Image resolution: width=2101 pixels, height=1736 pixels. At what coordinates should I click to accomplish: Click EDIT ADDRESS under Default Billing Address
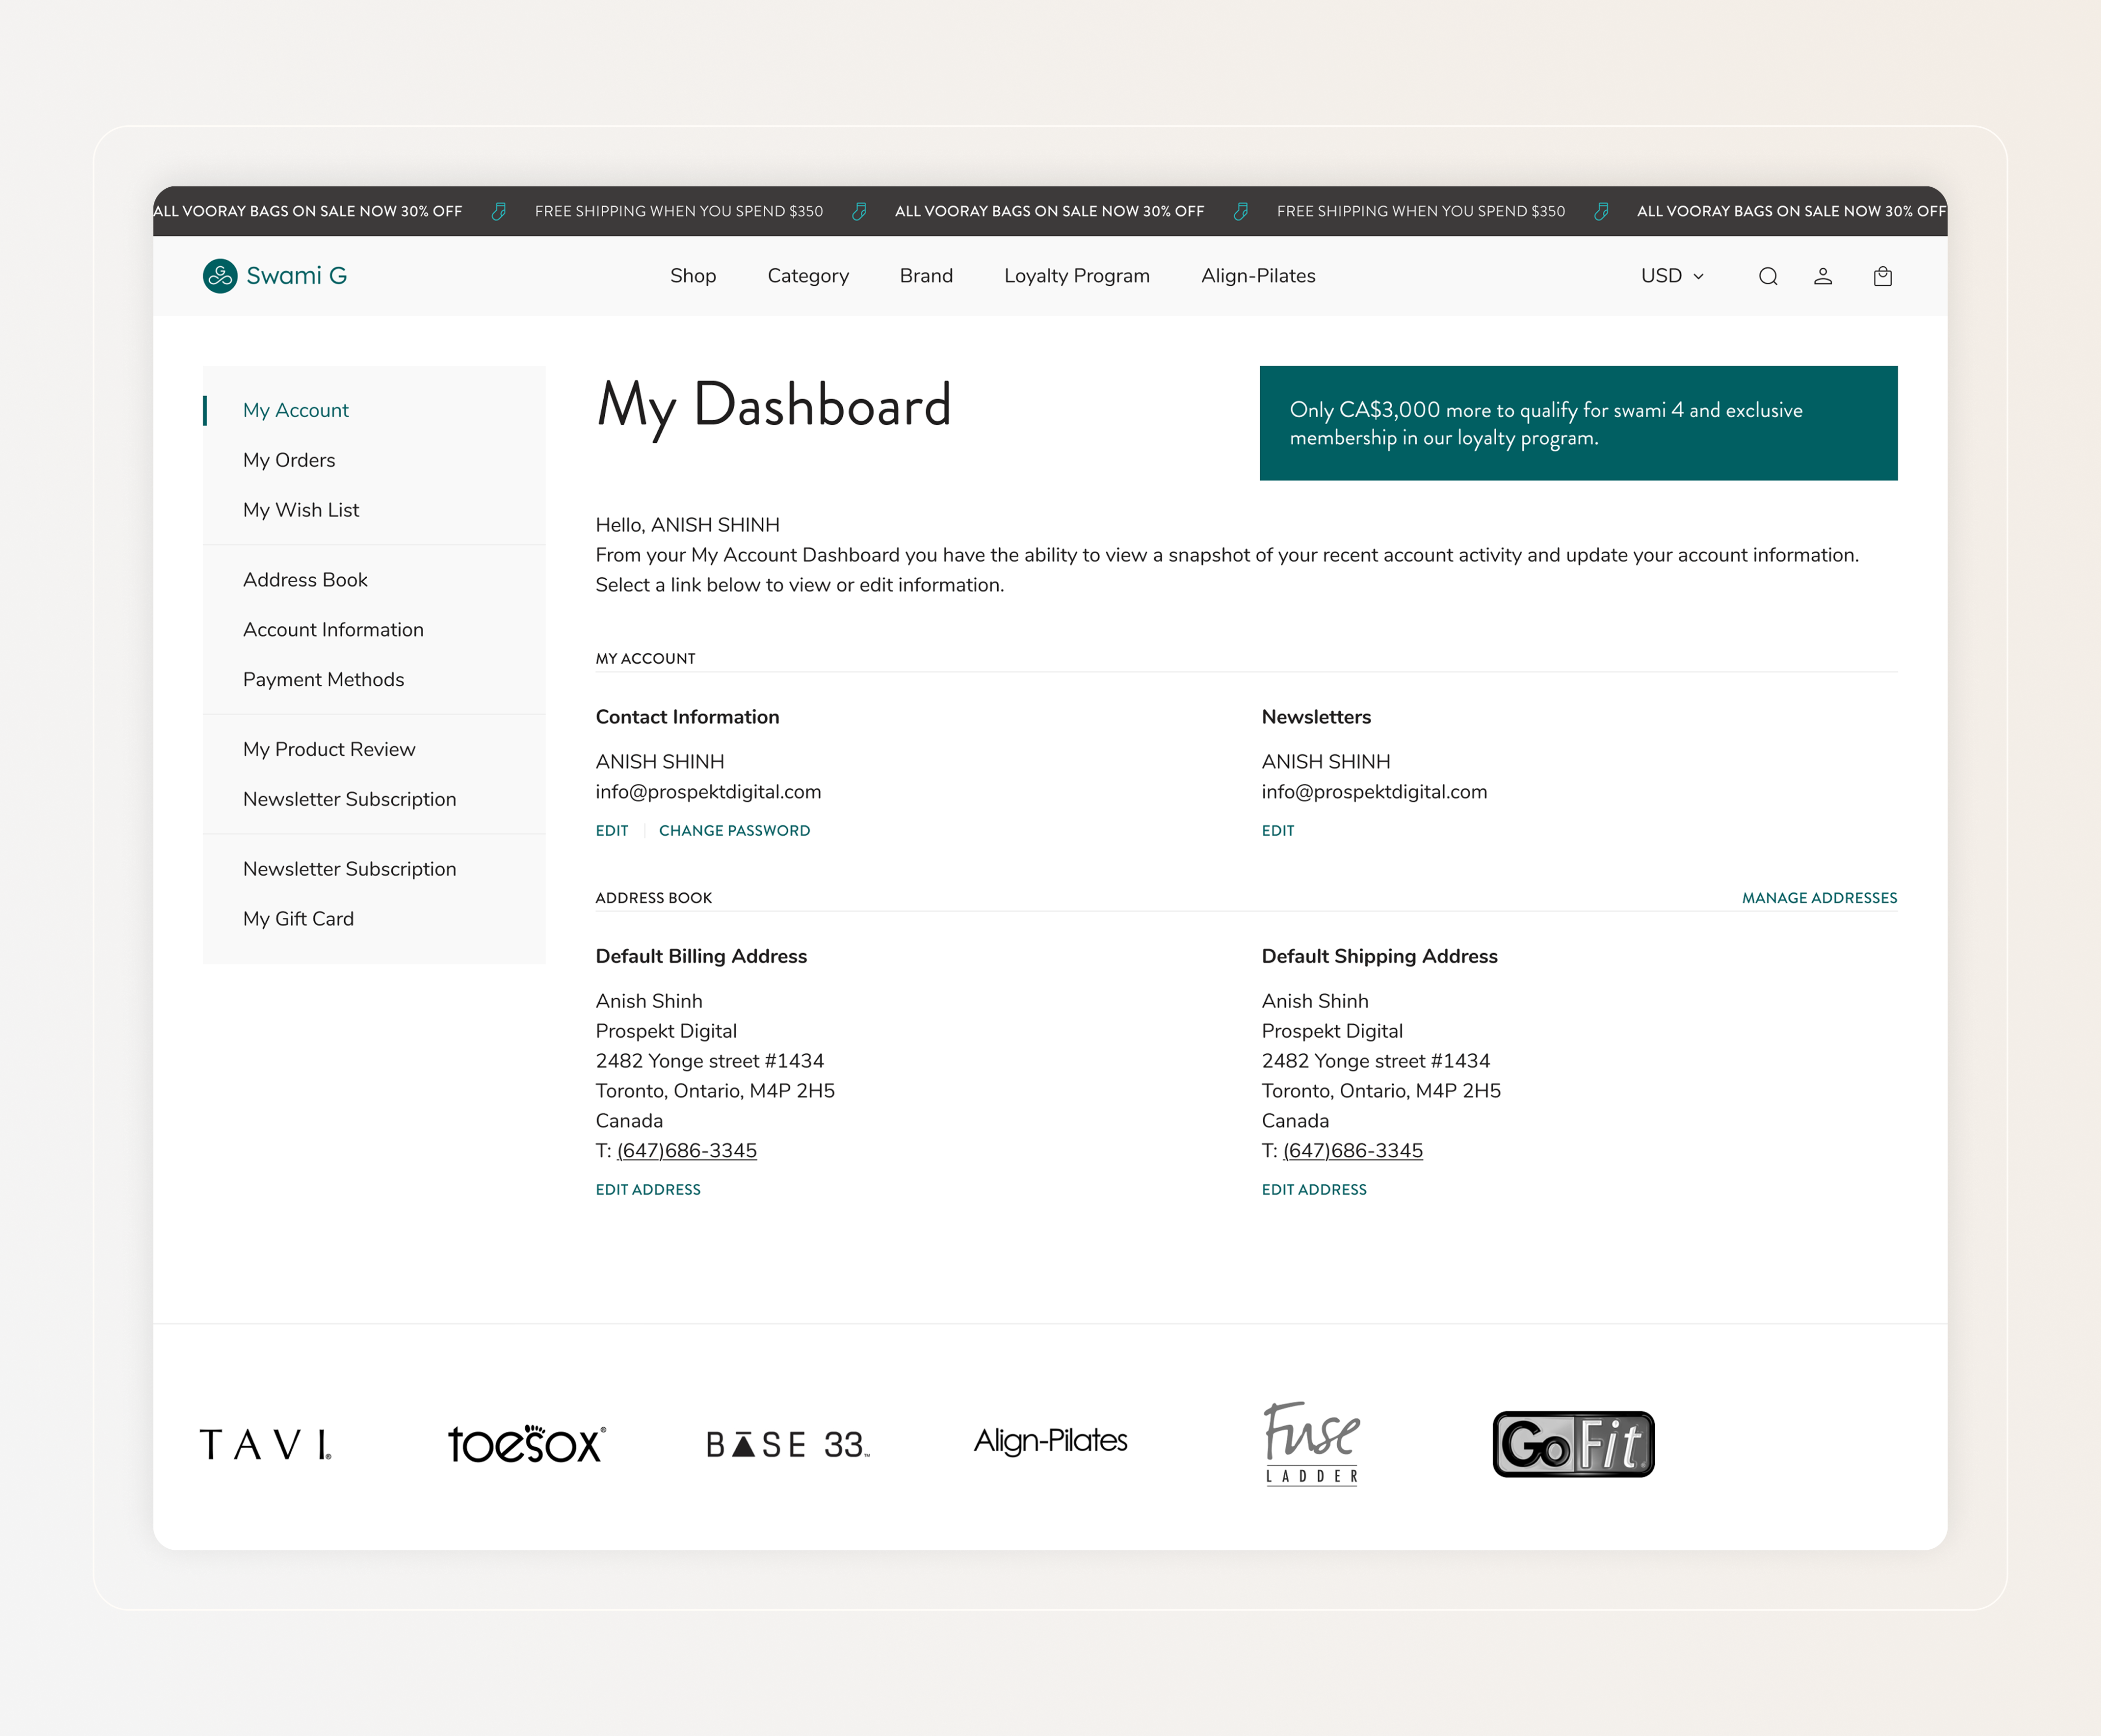click(x=648, y=1190)
